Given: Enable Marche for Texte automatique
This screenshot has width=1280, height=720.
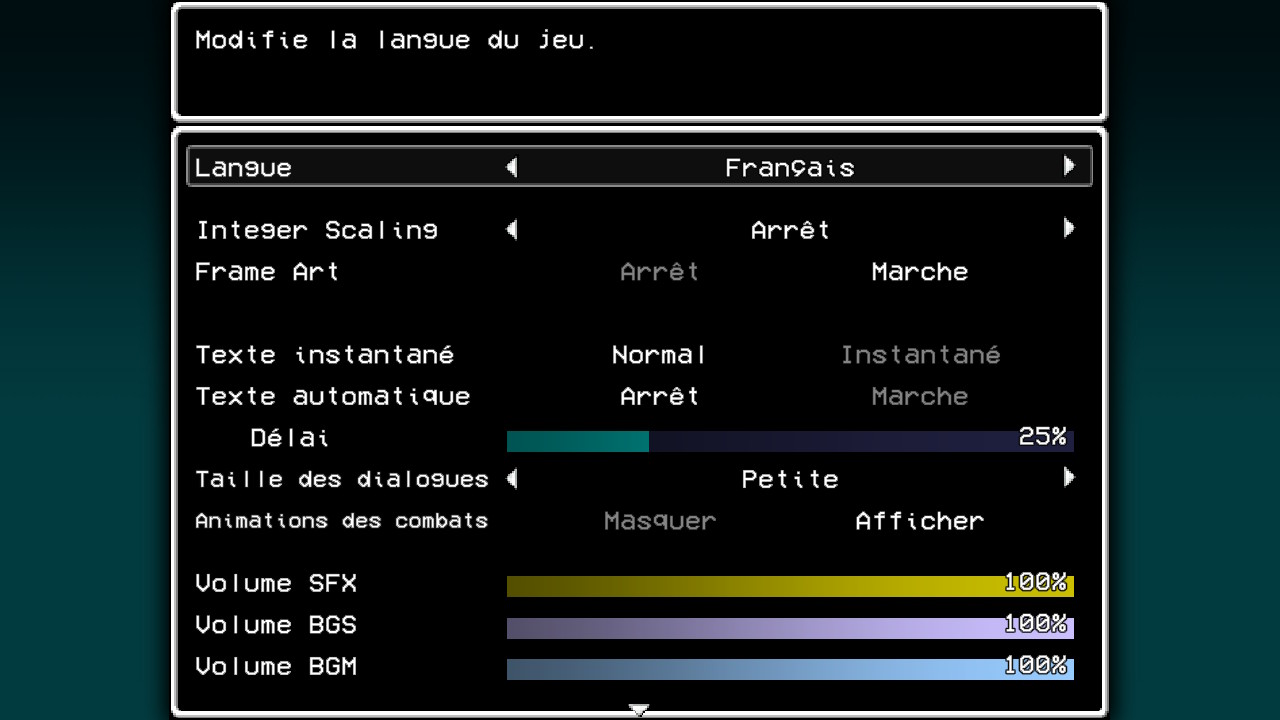Looking at the screenshot, I should (x=919, y=397).
